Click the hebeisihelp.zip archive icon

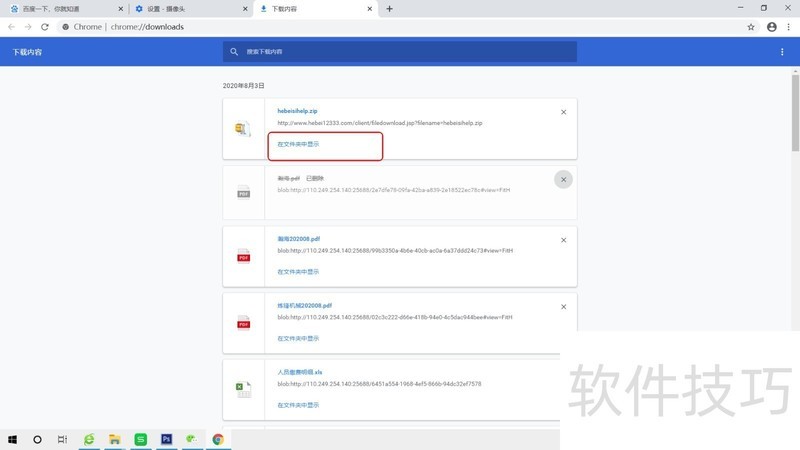243,129
